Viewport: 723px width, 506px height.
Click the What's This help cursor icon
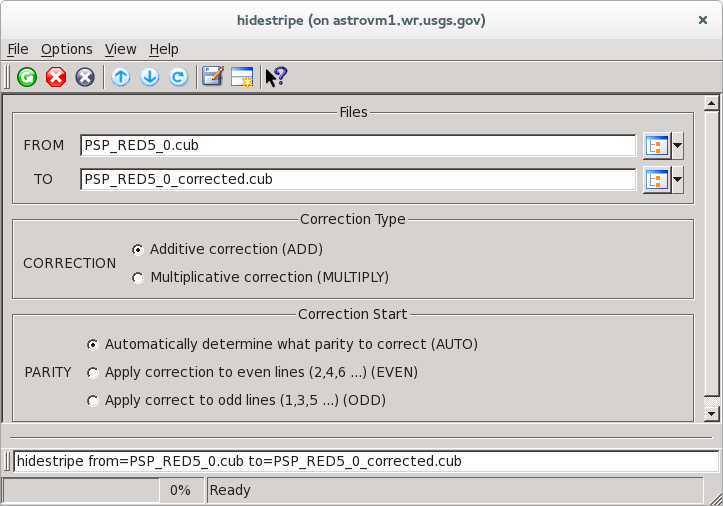(x=276, y=77)
